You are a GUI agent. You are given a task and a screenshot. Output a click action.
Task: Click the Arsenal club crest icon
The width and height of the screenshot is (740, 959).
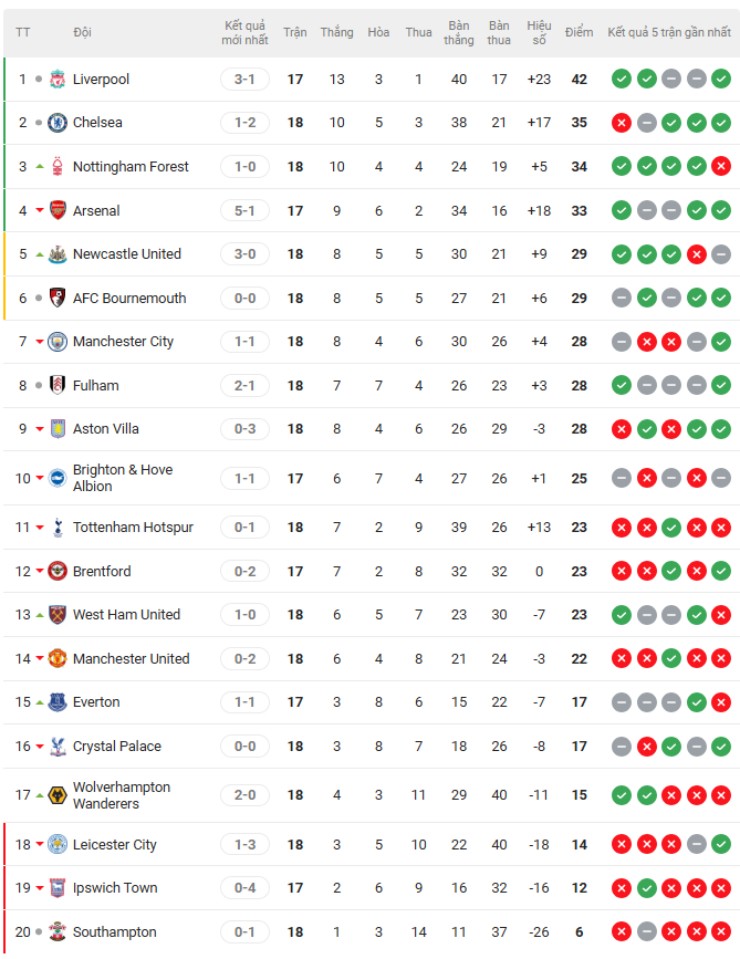[x=58, y=210]
